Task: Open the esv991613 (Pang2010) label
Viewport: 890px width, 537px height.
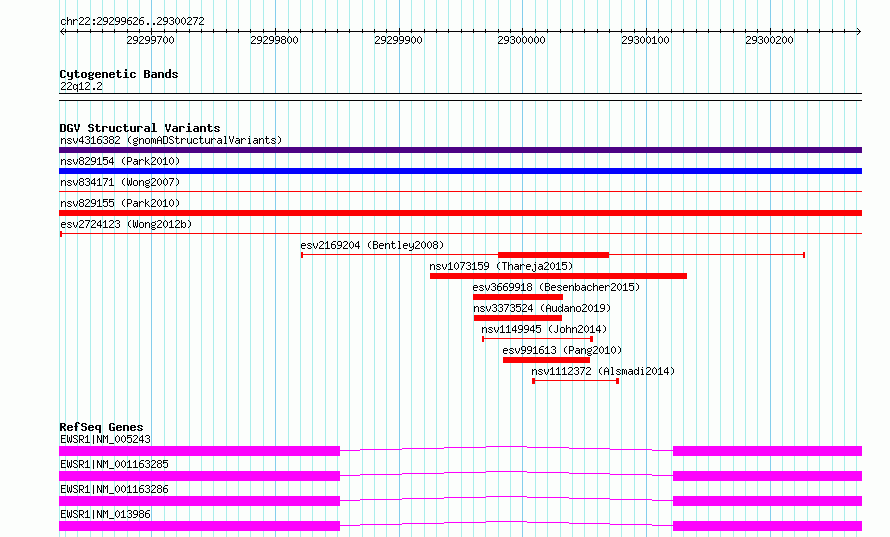Action: click(562, 350)
